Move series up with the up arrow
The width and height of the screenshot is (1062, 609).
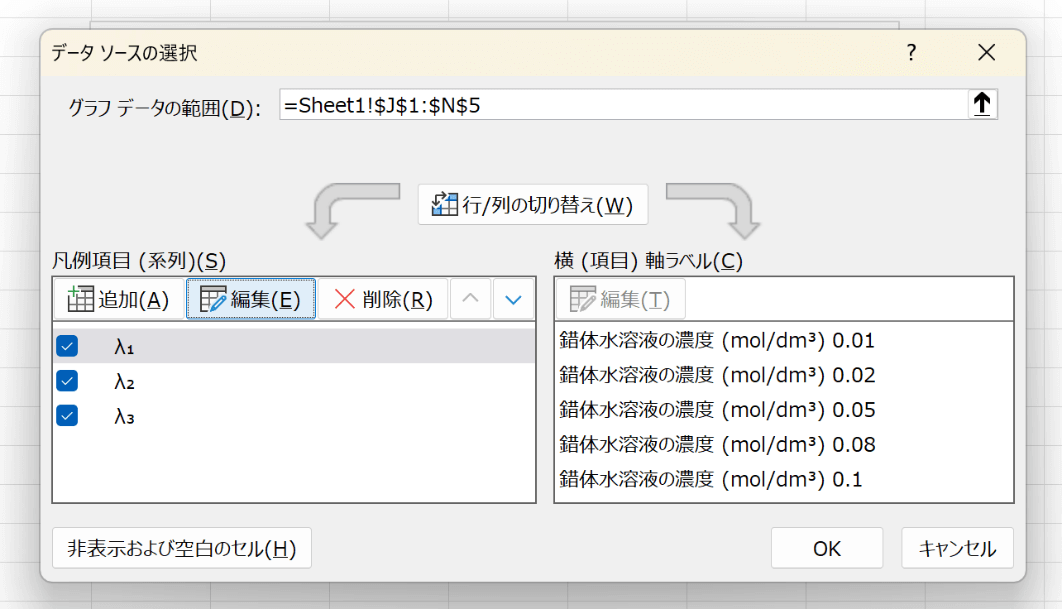point(472,299)
